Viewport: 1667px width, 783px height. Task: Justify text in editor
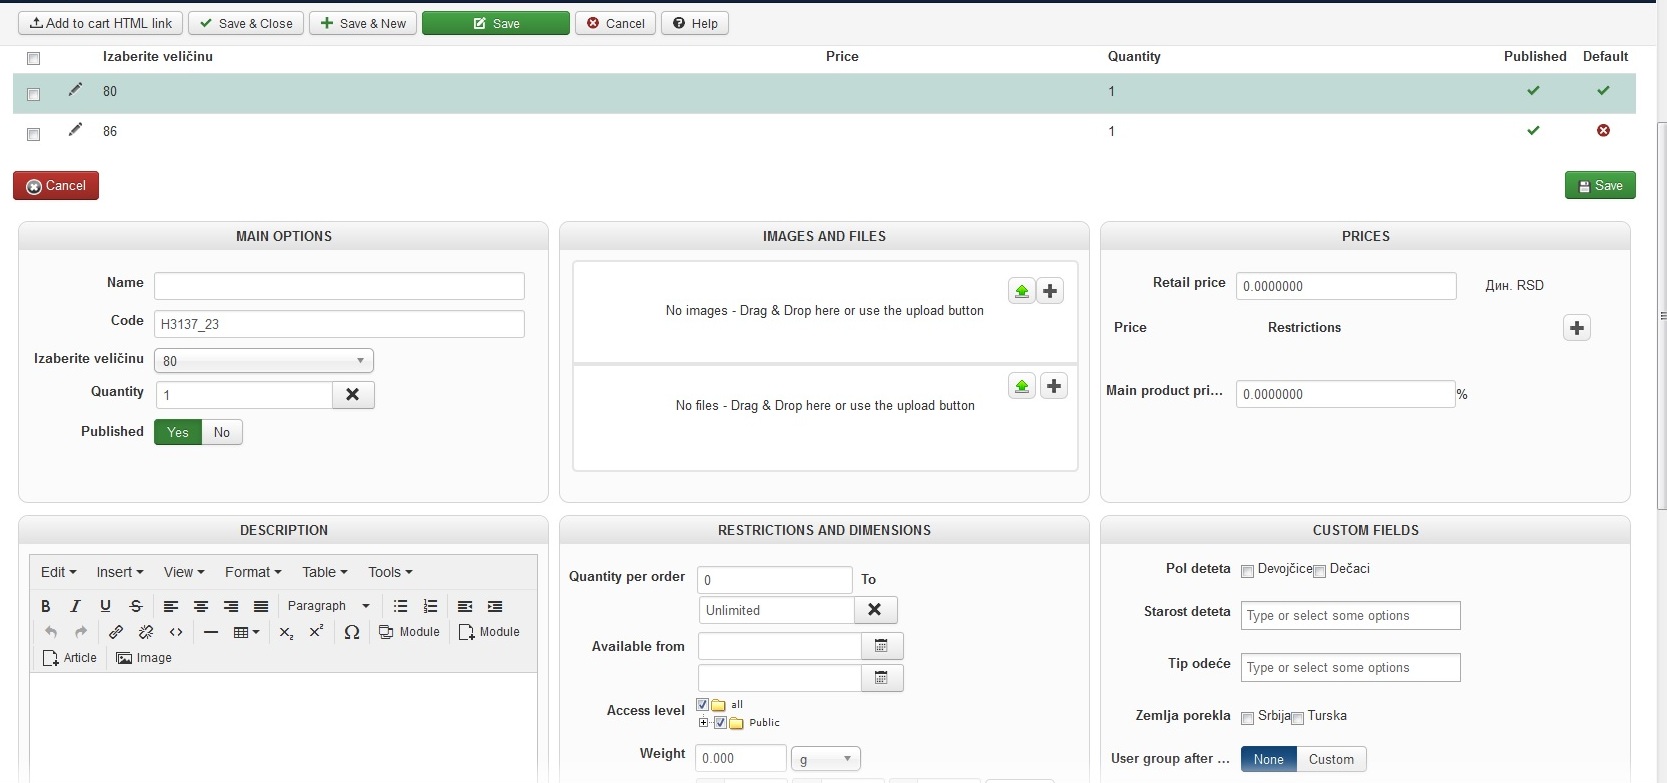click(261, 606)
